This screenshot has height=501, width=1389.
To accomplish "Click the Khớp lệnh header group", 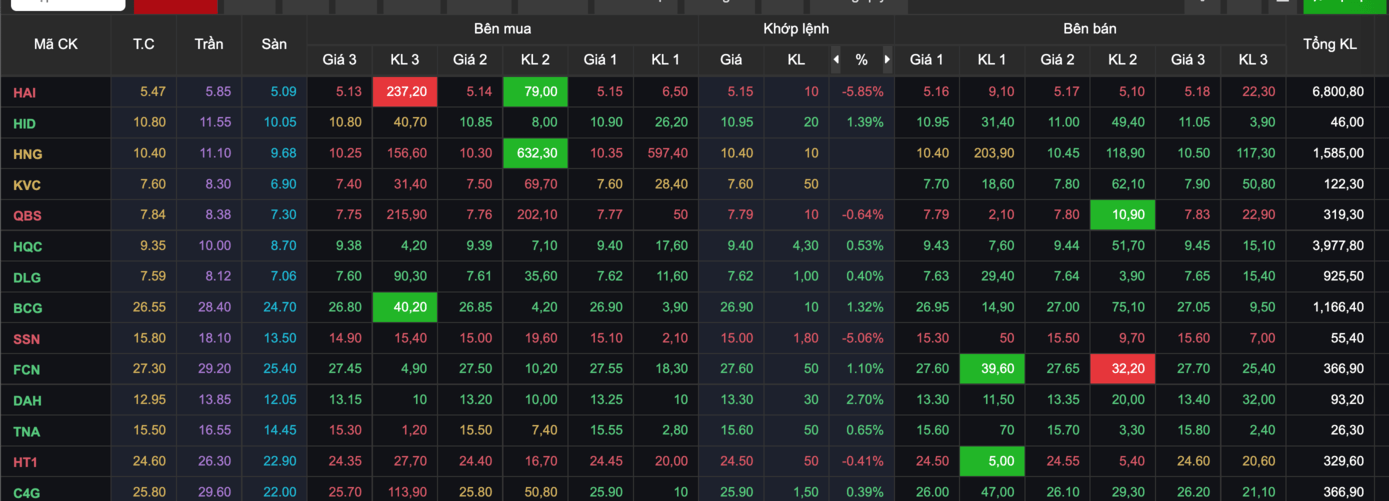I will (795, 29).
